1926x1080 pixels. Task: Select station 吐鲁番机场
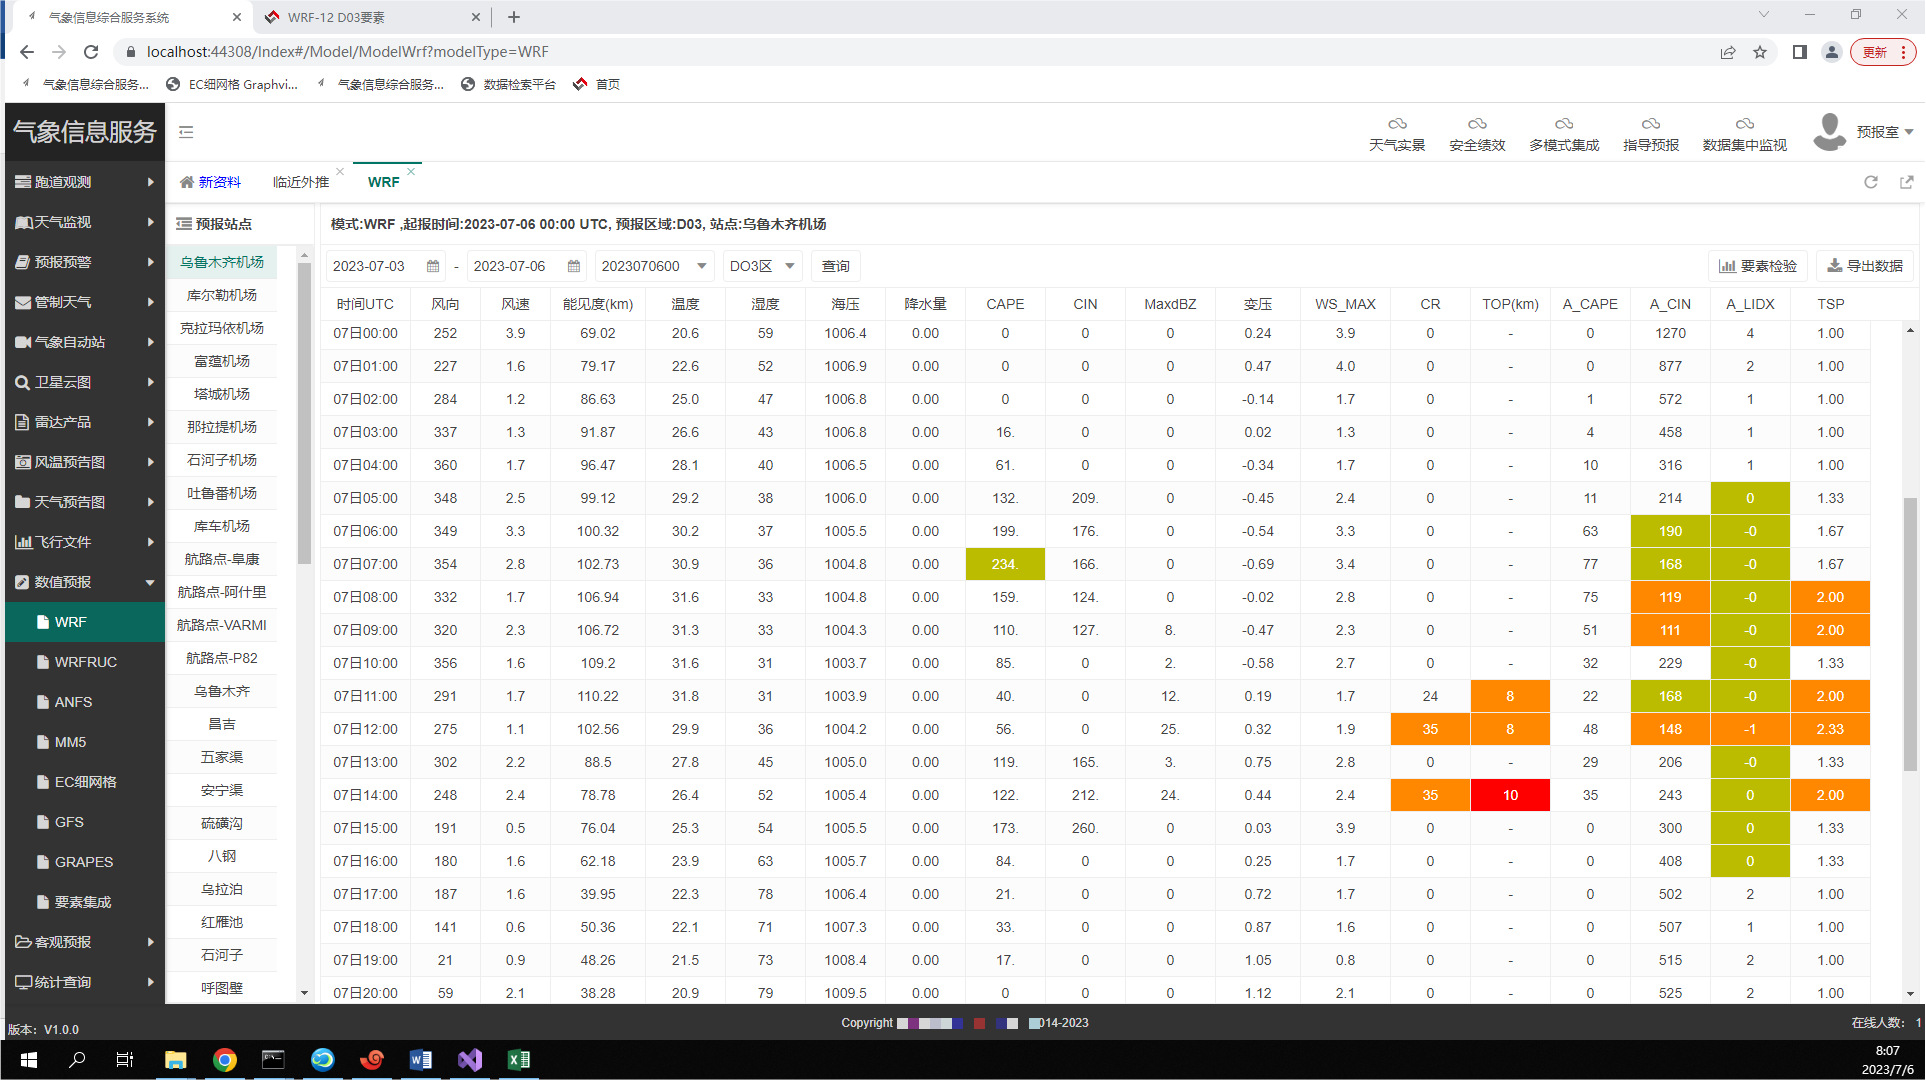click(222, 493)
